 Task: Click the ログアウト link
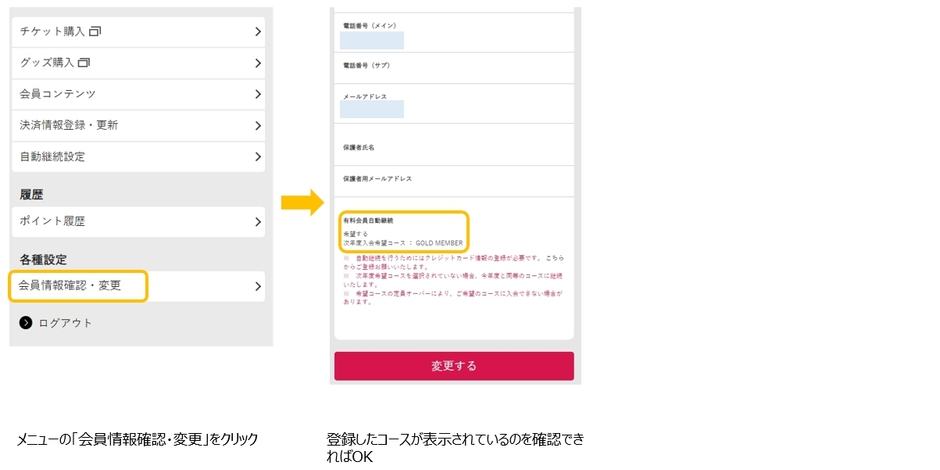(x=65, y=323)
